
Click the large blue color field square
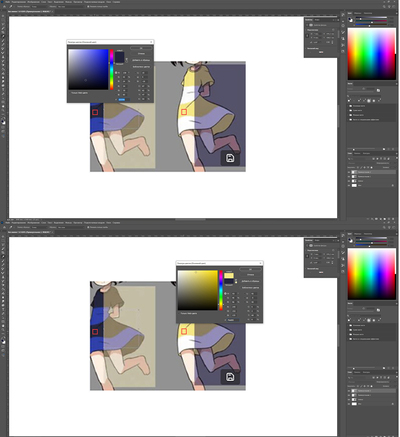click(88, 69)
